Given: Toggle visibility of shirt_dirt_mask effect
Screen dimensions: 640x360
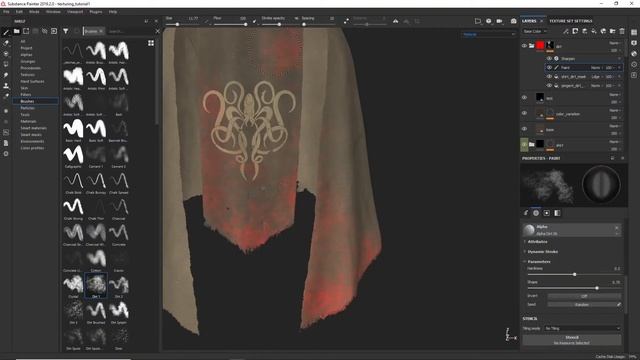Looking at the screenshot, I should [x=549, y=76].
